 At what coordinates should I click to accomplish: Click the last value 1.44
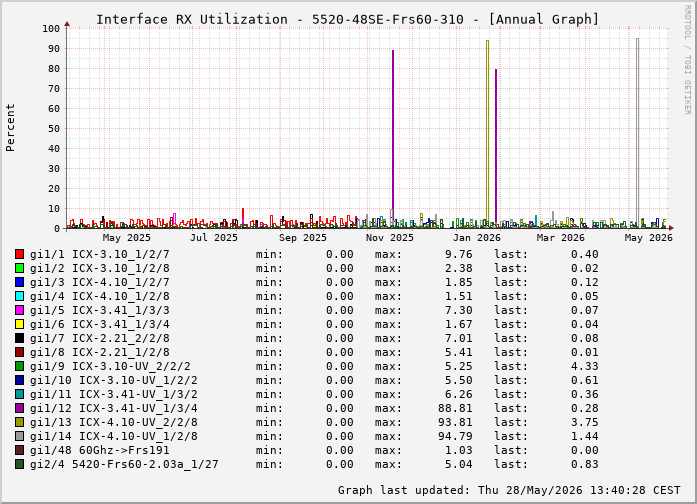[x=585, y=436]
